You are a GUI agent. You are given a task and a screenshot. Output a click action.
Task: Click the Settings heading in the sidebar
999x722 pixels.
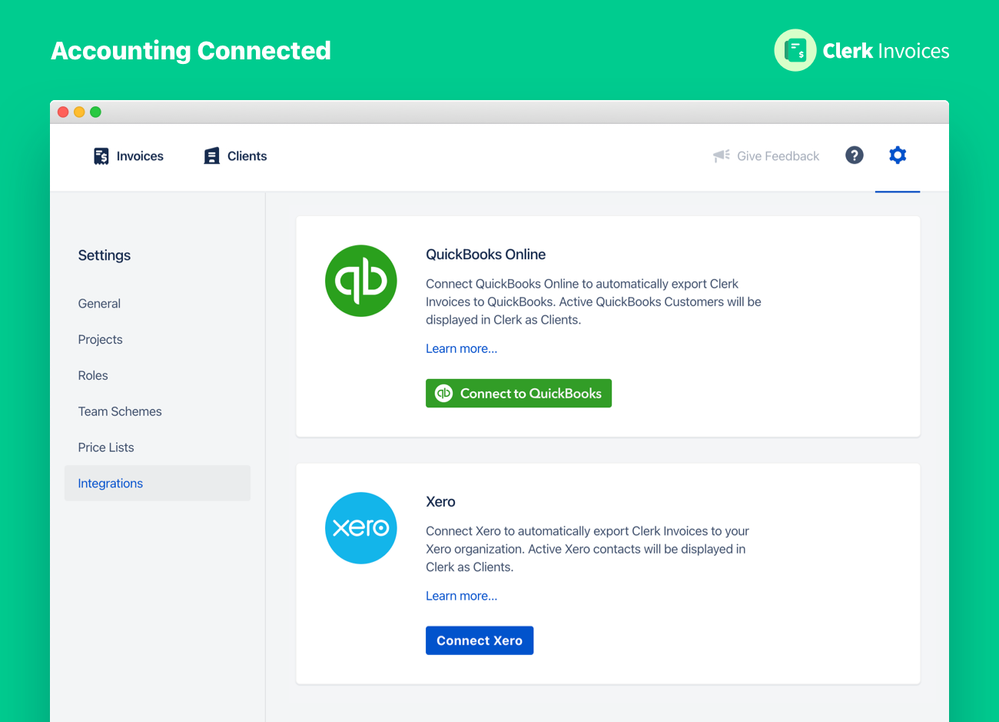[104, 255]
